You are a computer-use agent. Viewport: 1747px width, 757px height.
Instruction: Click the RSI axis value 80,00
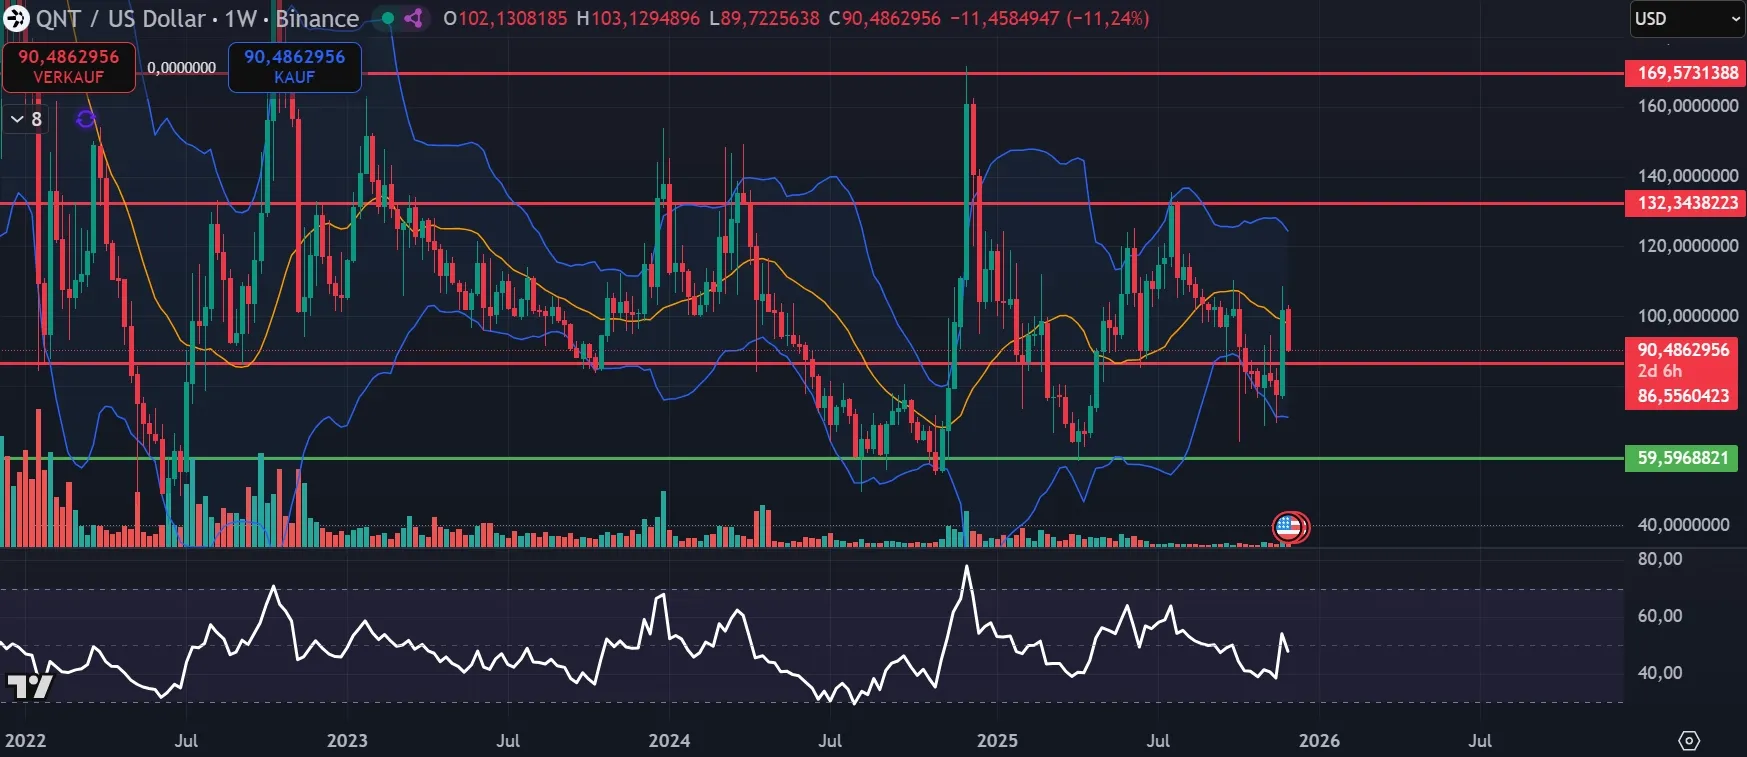(1660, 559)
